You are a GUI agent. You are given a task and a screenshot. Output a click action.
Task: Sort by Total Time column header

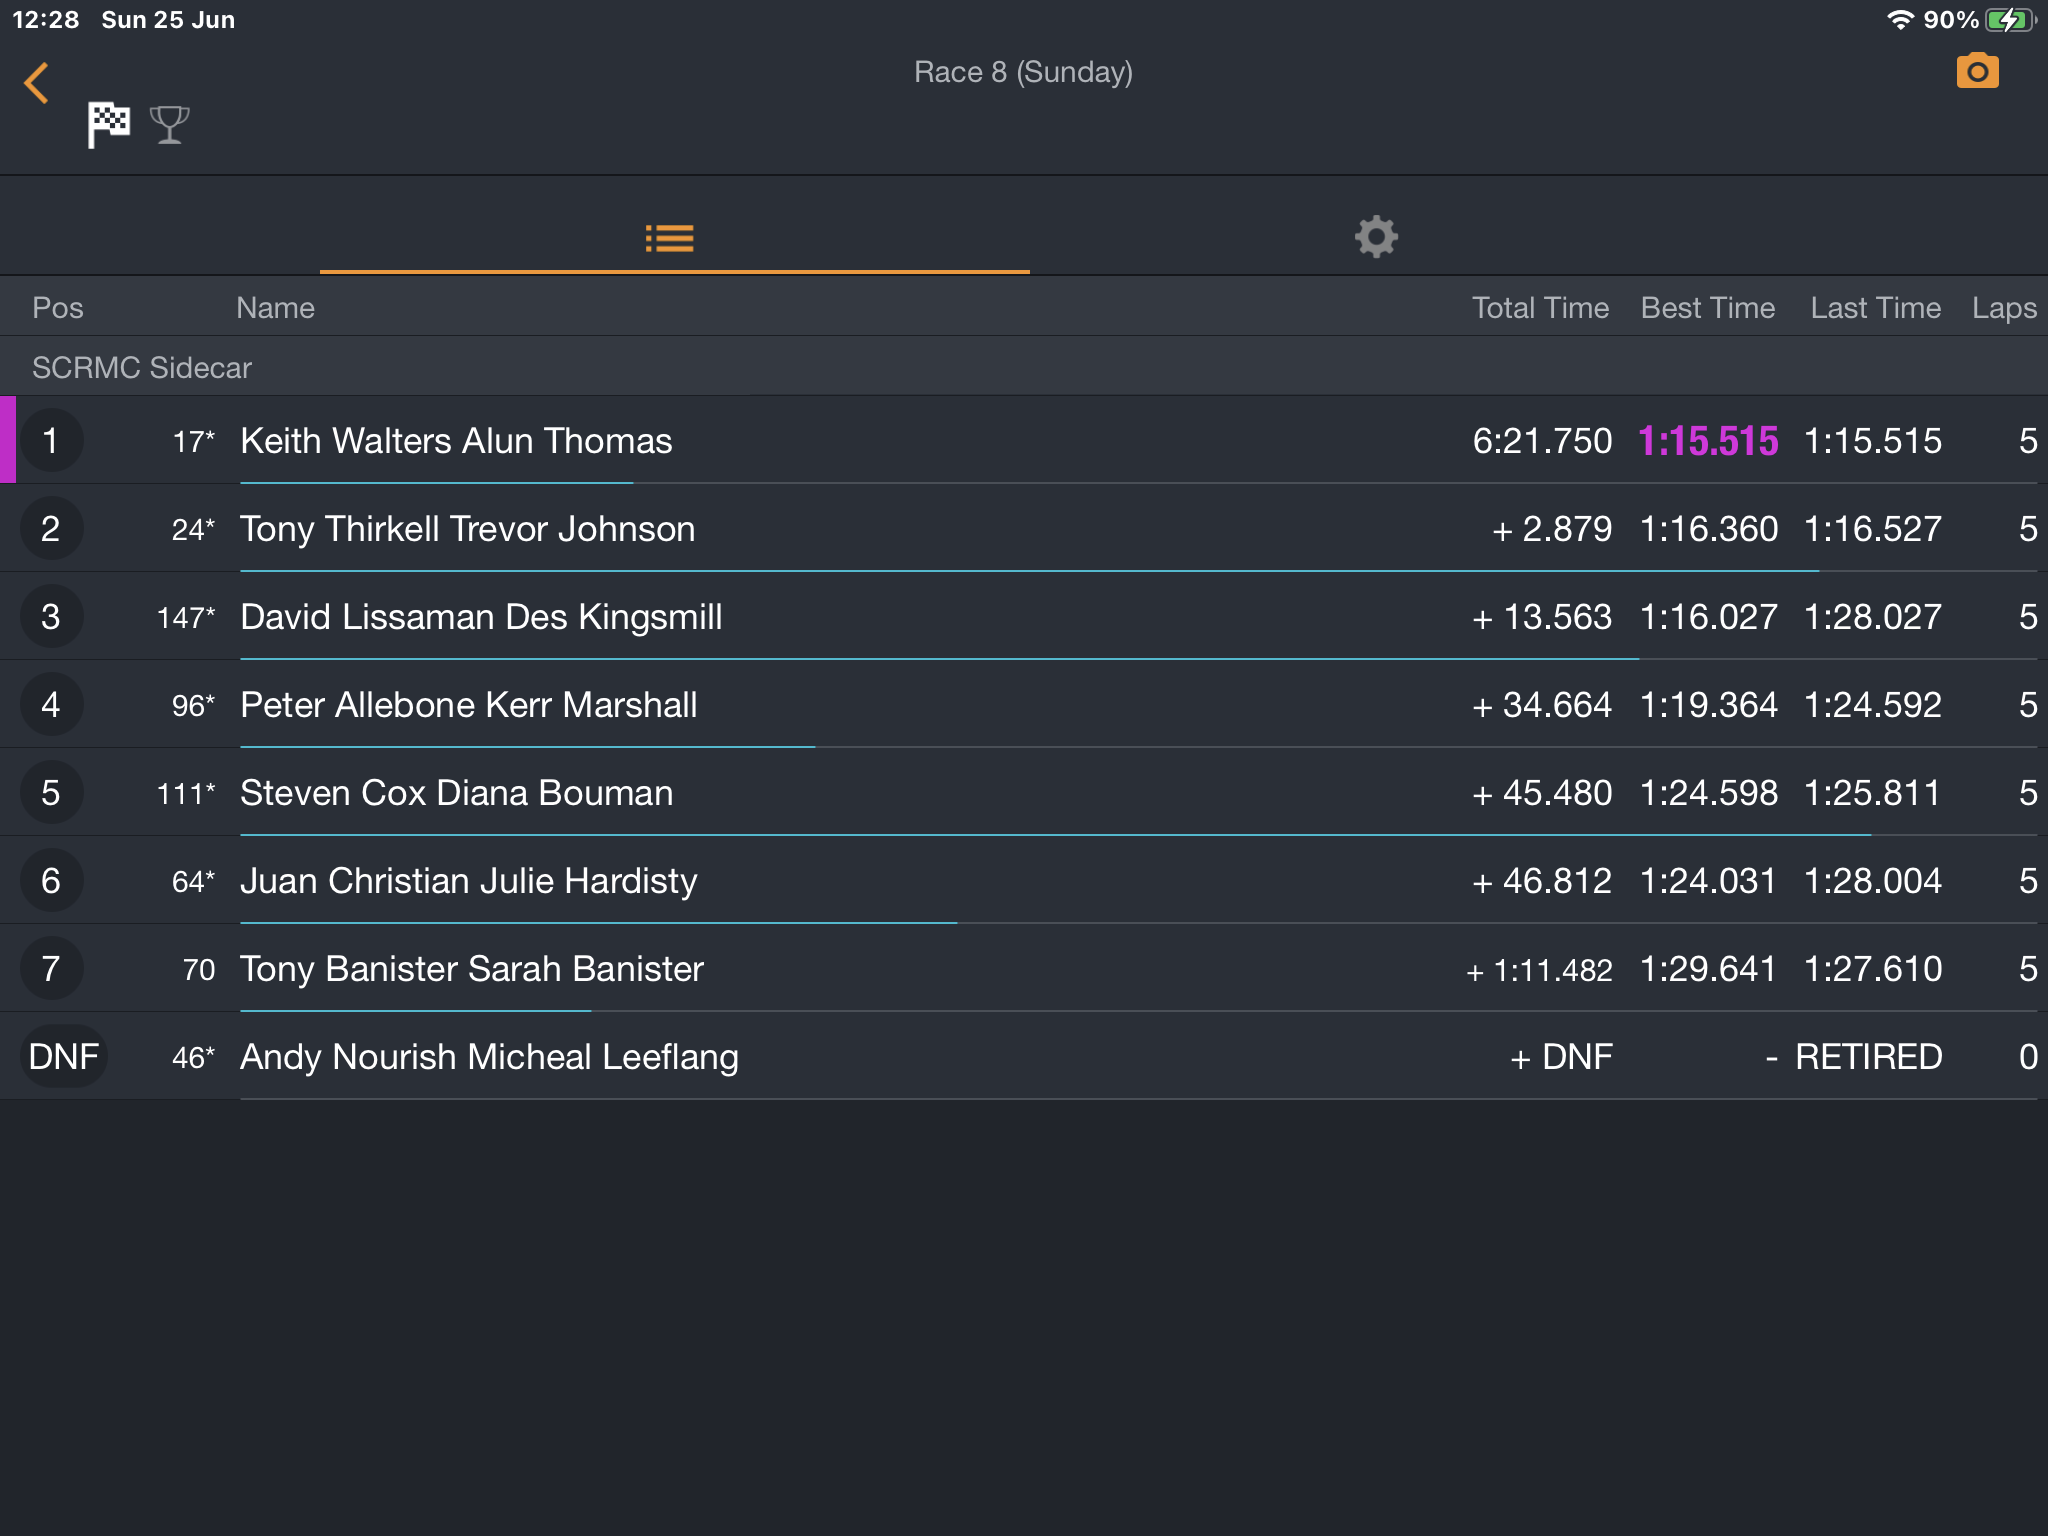(x=1540, y=308)
